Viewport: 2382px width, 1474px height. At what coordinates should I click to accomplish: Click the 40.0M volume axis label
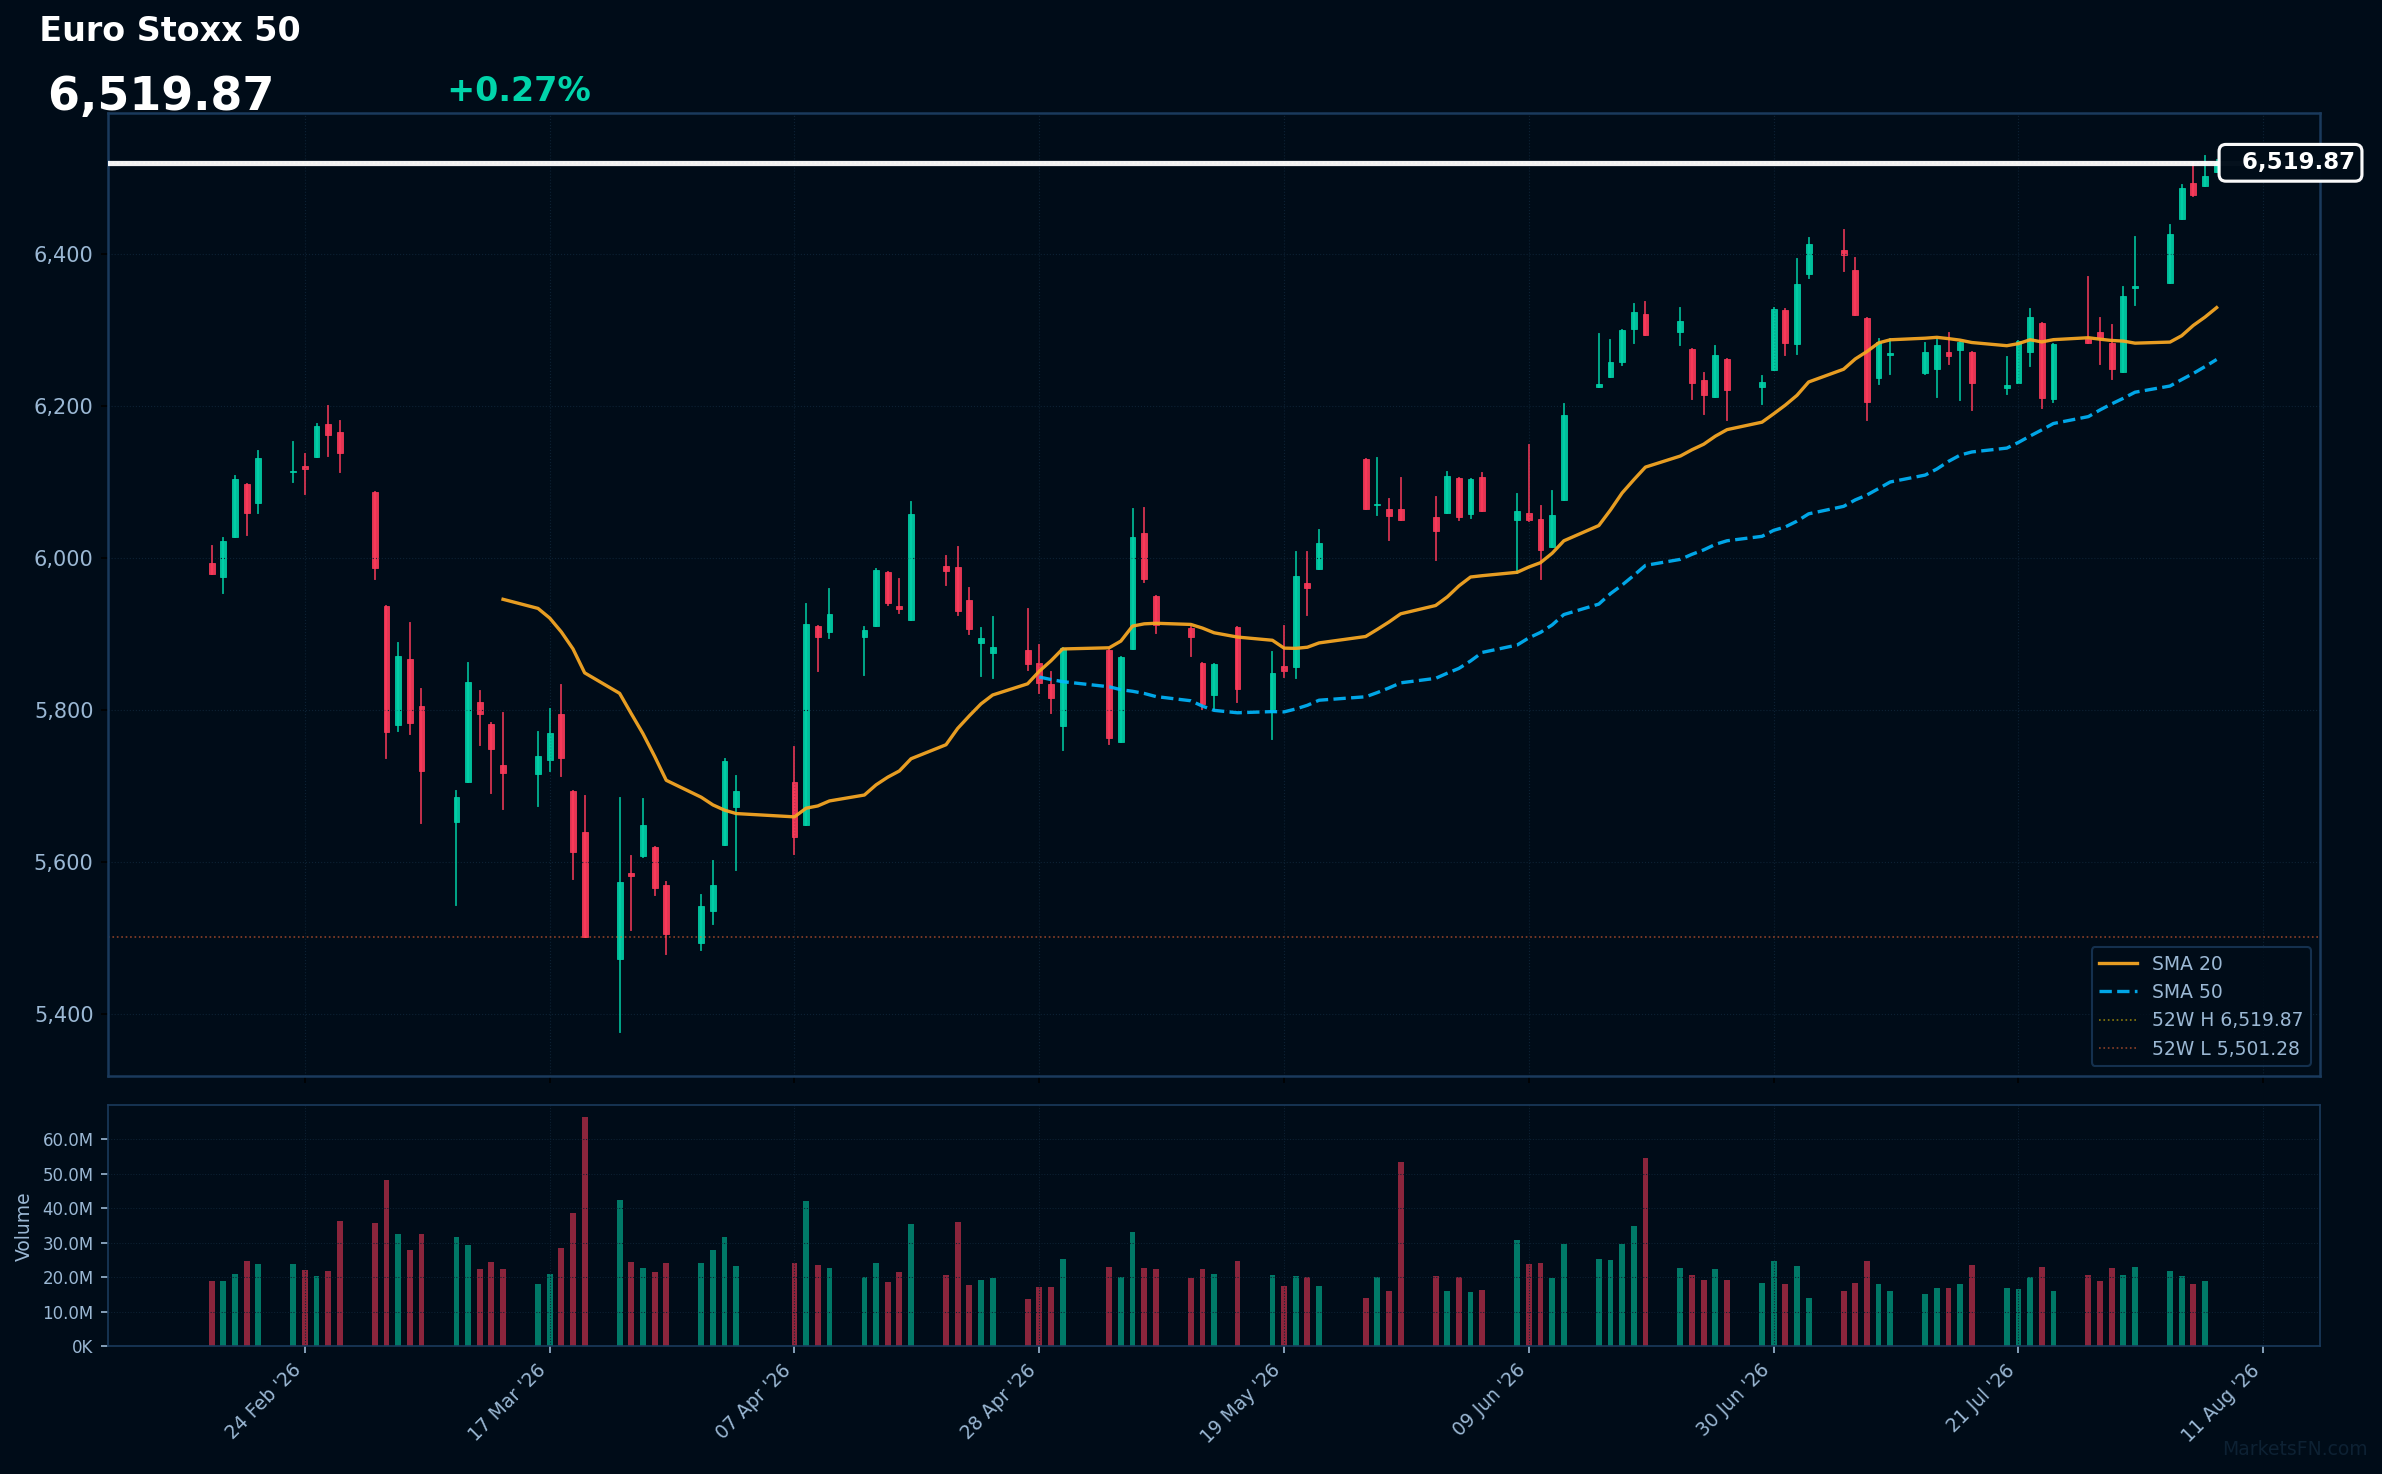[x=68, y=1209]
